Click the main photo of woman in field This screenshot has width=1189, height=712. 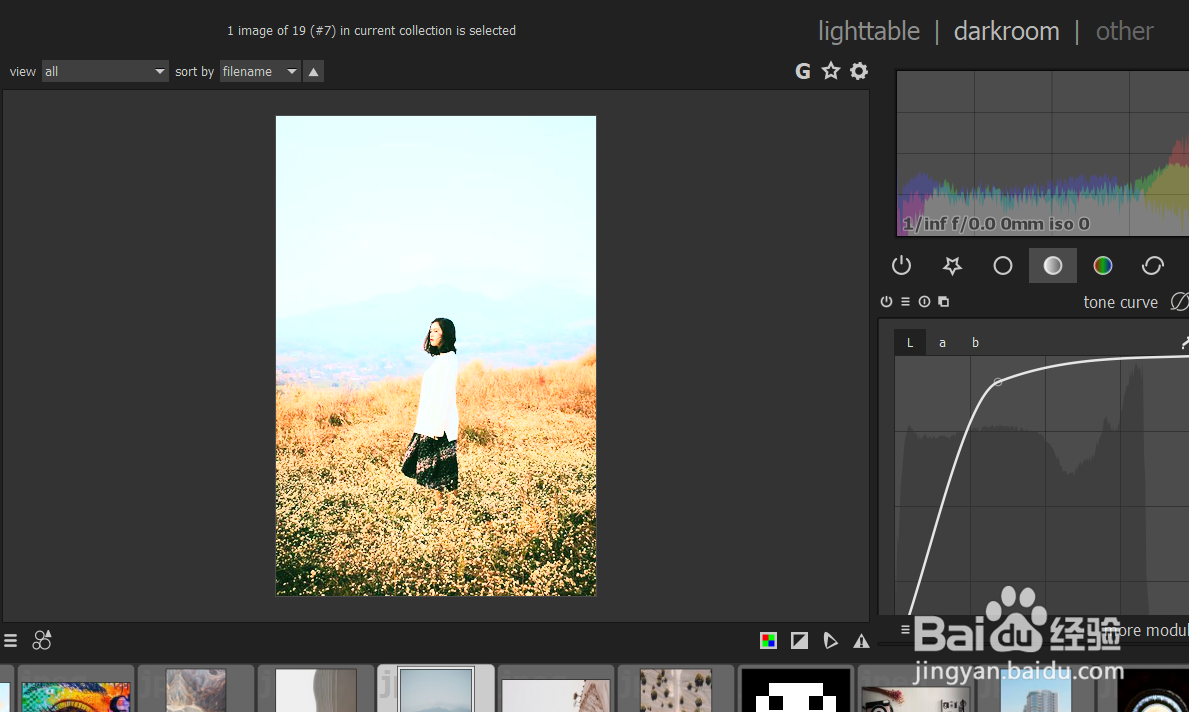pyautogui.click(x=436, y=356)
